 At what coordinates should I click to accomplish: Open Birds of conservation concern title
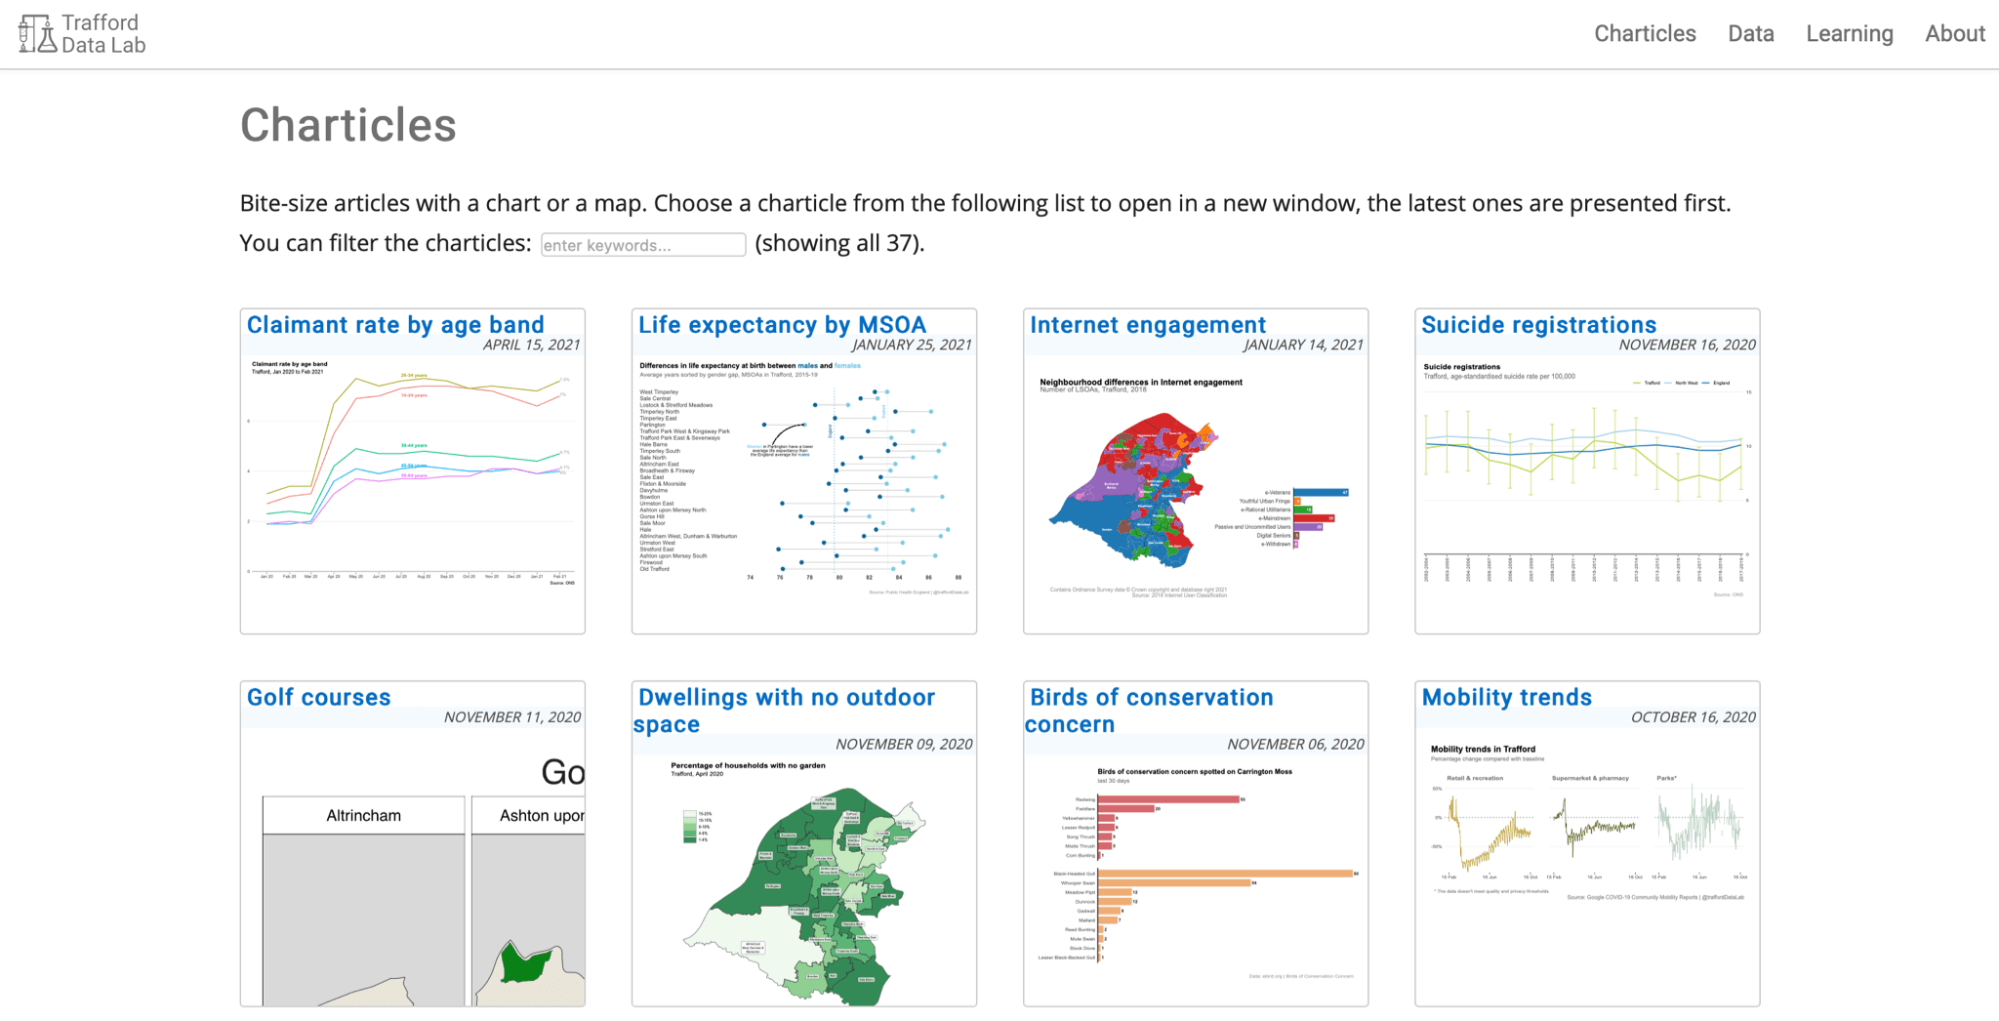click(1150, 710)
